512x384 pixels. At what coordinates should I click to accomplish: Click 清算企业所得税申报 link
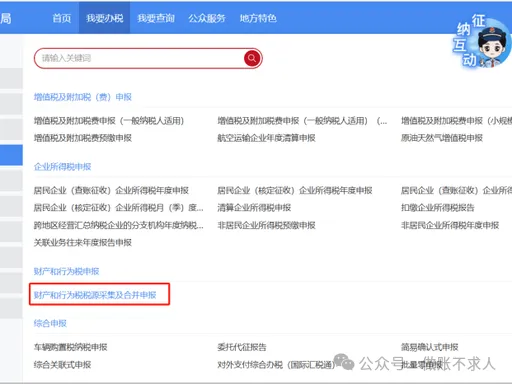[x=254, y=208]
